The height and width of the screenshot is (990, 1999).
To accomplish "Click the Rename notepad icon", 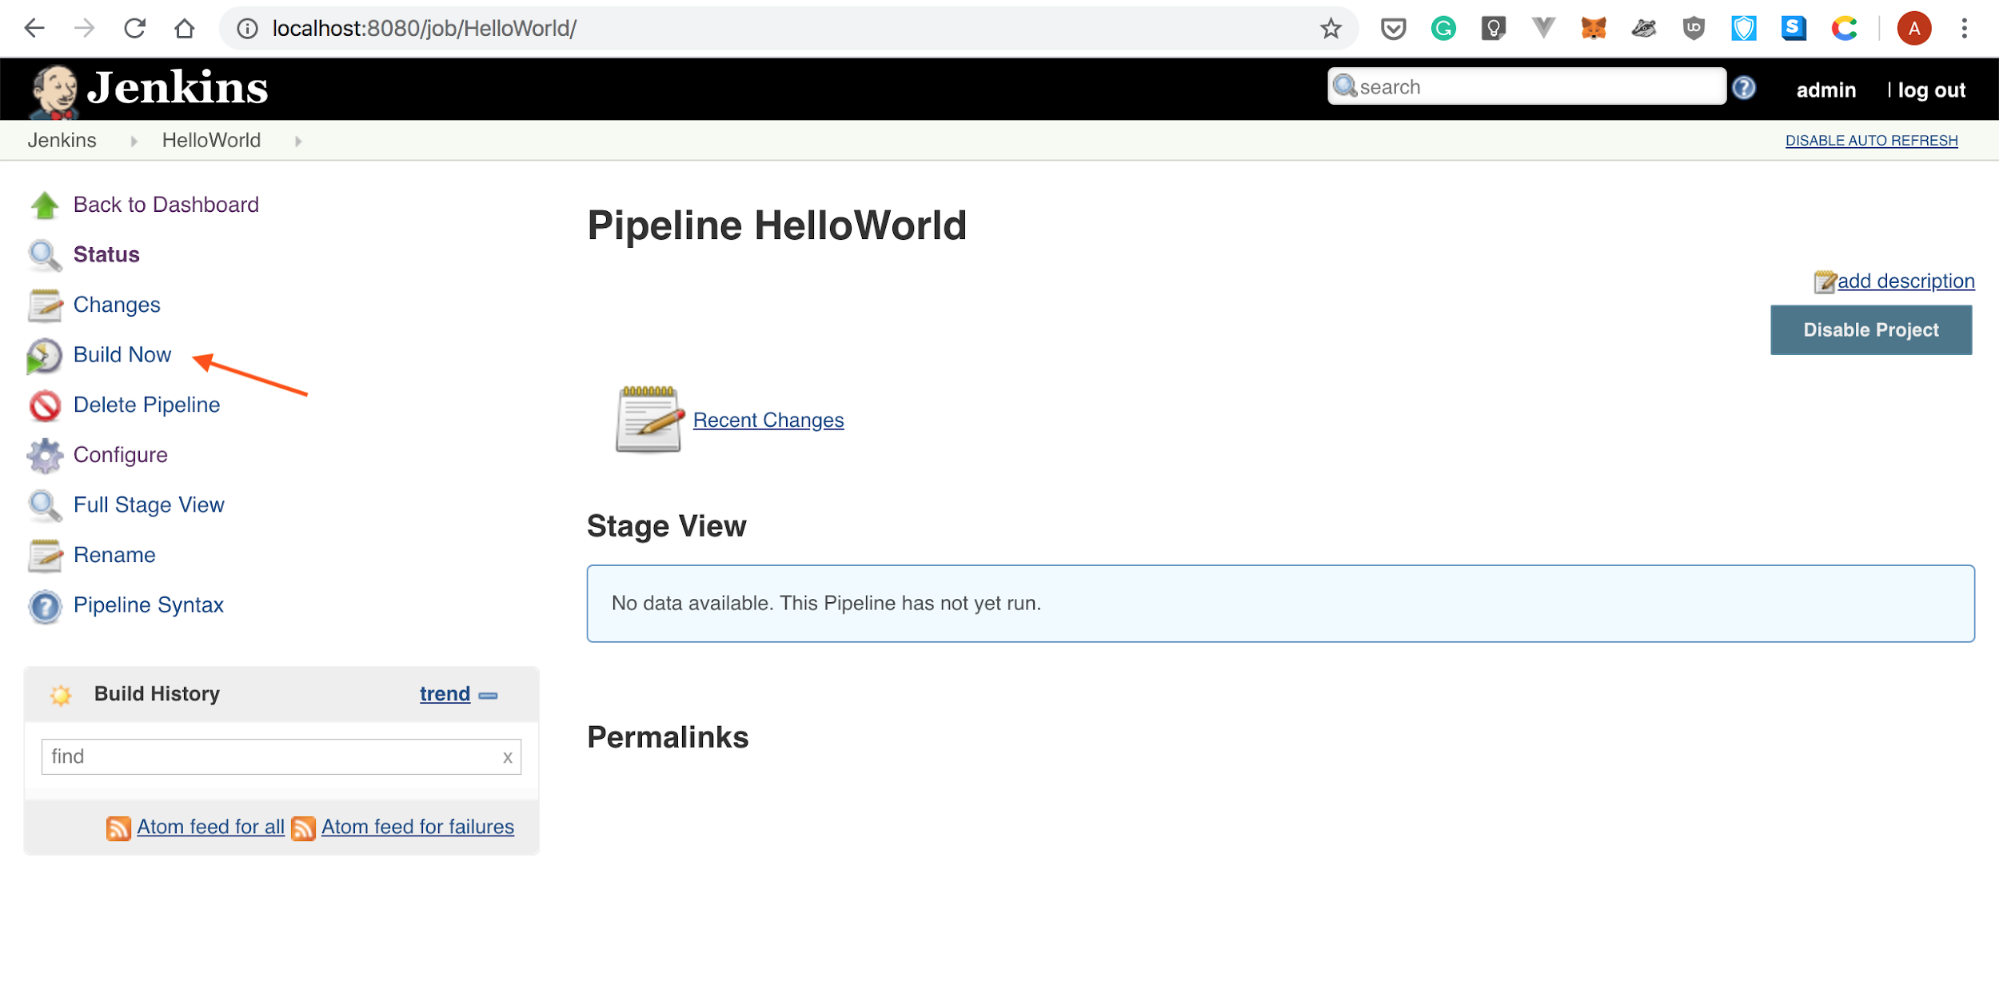I will point(45,556).
